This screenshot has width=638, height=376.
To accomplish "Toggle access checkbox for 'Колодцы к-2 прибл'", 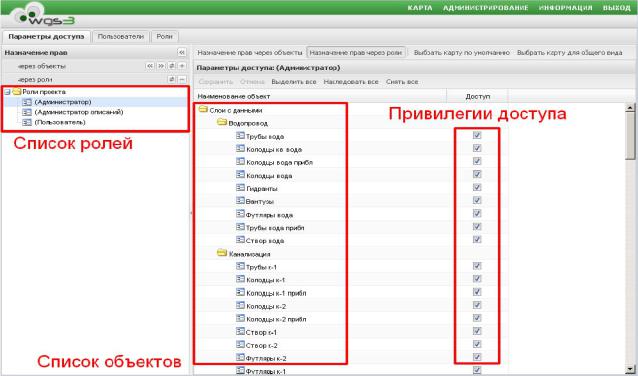I will (x=477, y=318).
